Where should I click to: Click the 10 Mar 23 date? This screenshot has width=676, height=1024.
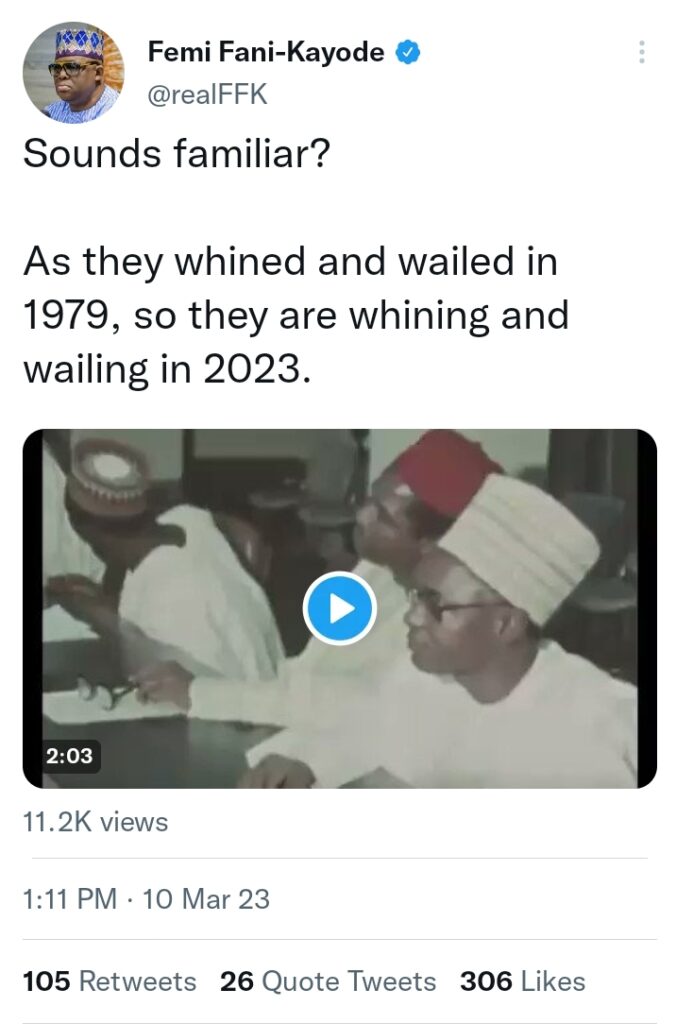206,899
